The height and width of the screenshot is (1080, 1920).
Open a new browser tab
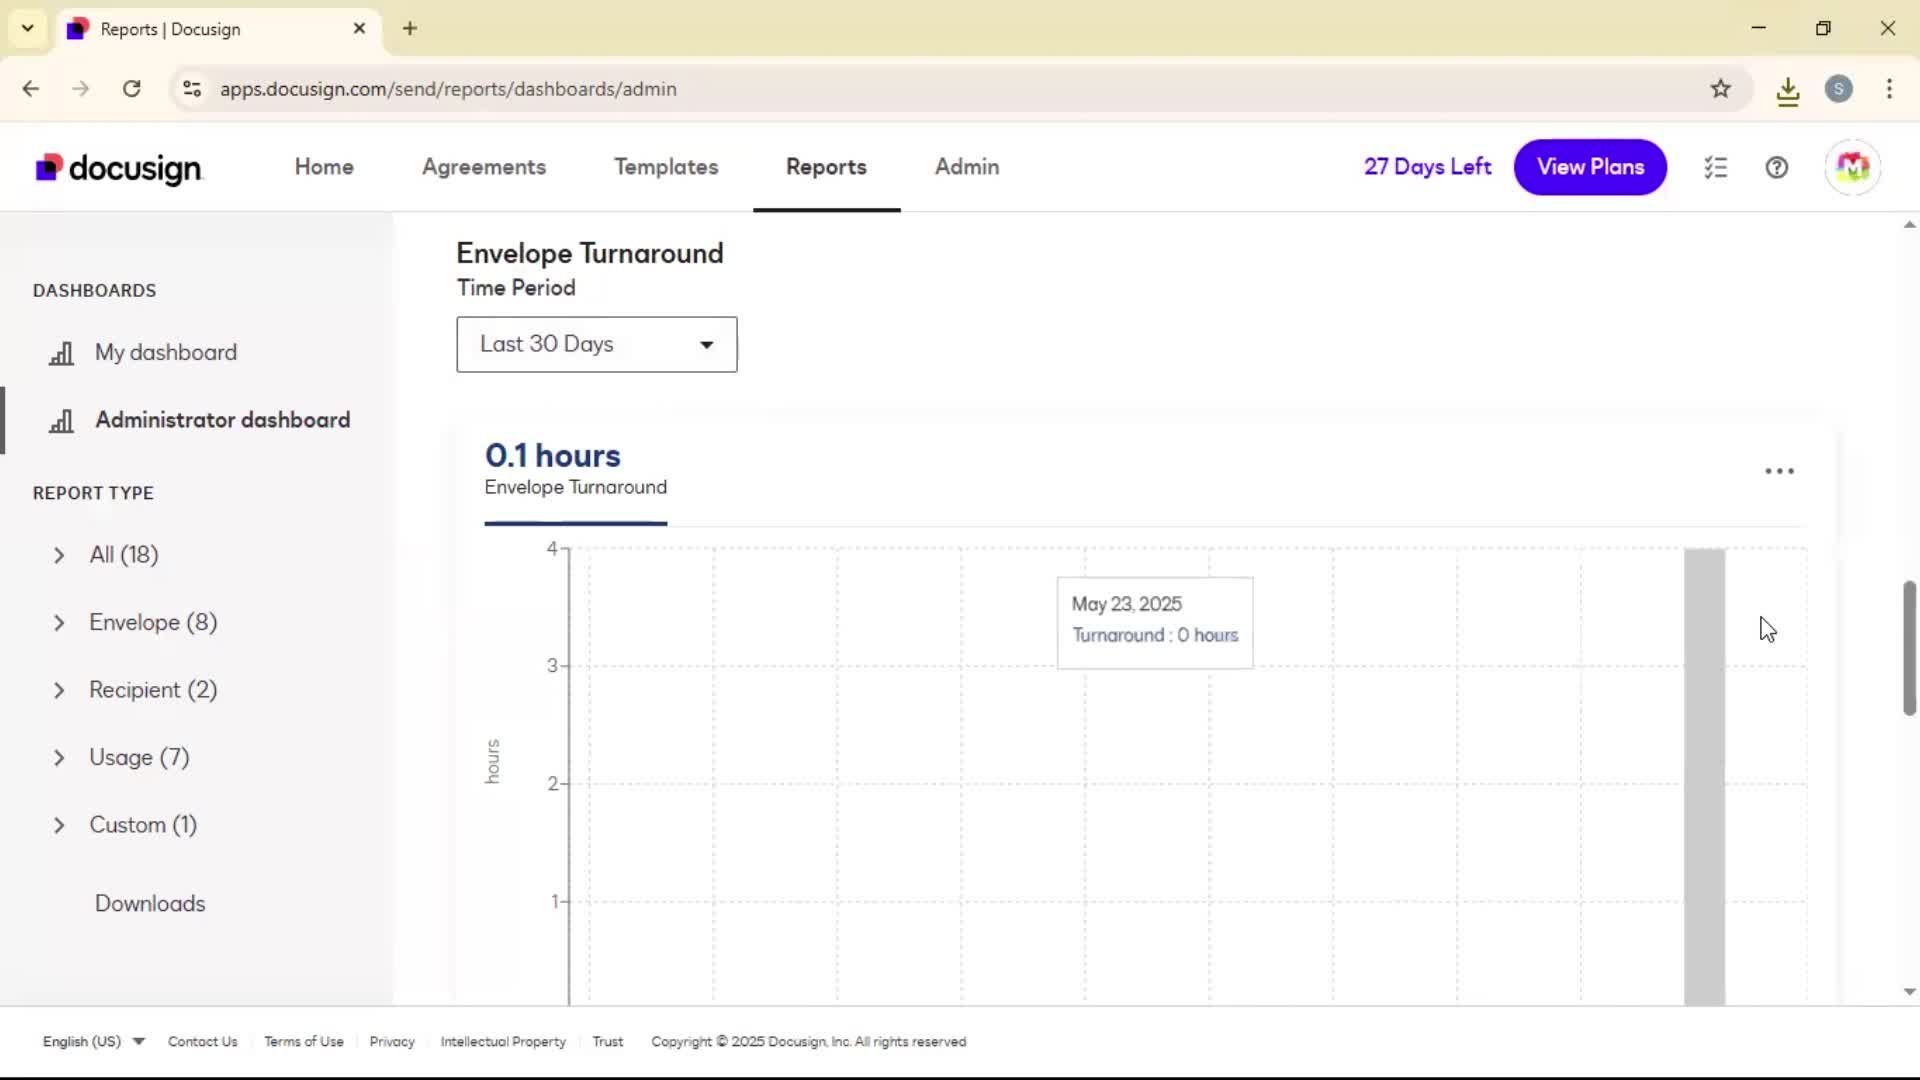point(410,29)
